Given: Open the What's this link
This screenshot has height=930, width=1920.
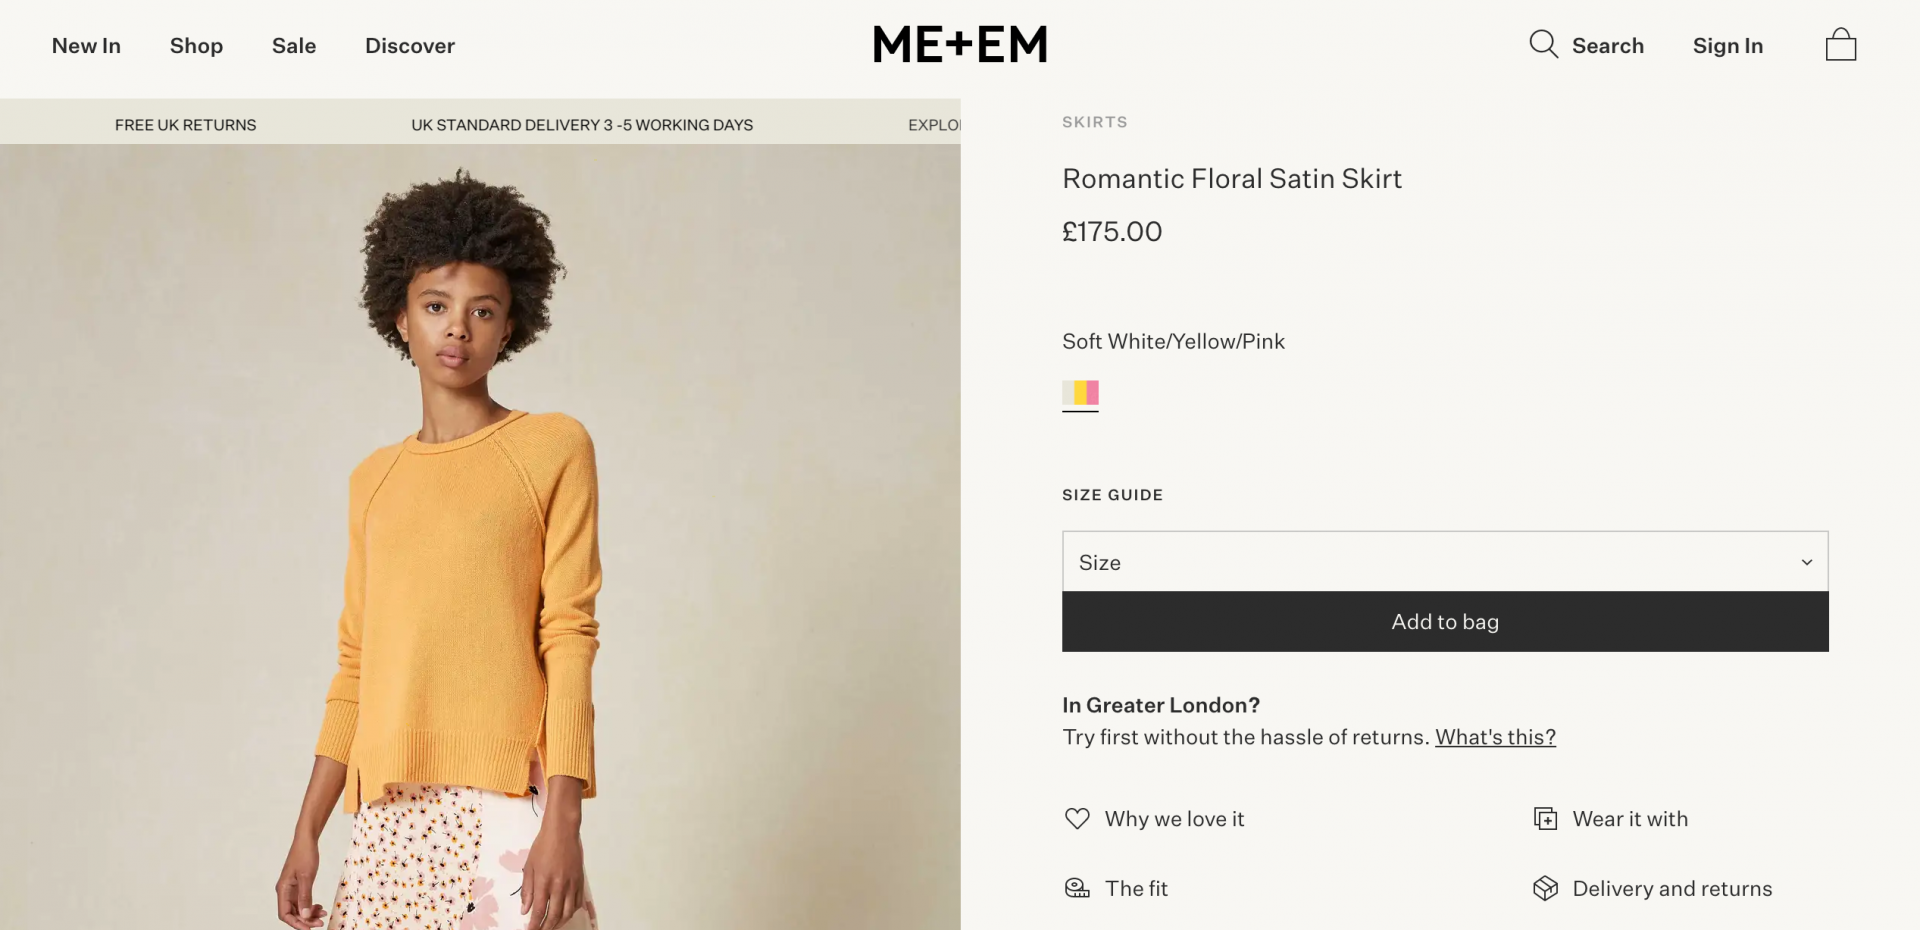Looking at the screenshot, I should point(1494,737).
